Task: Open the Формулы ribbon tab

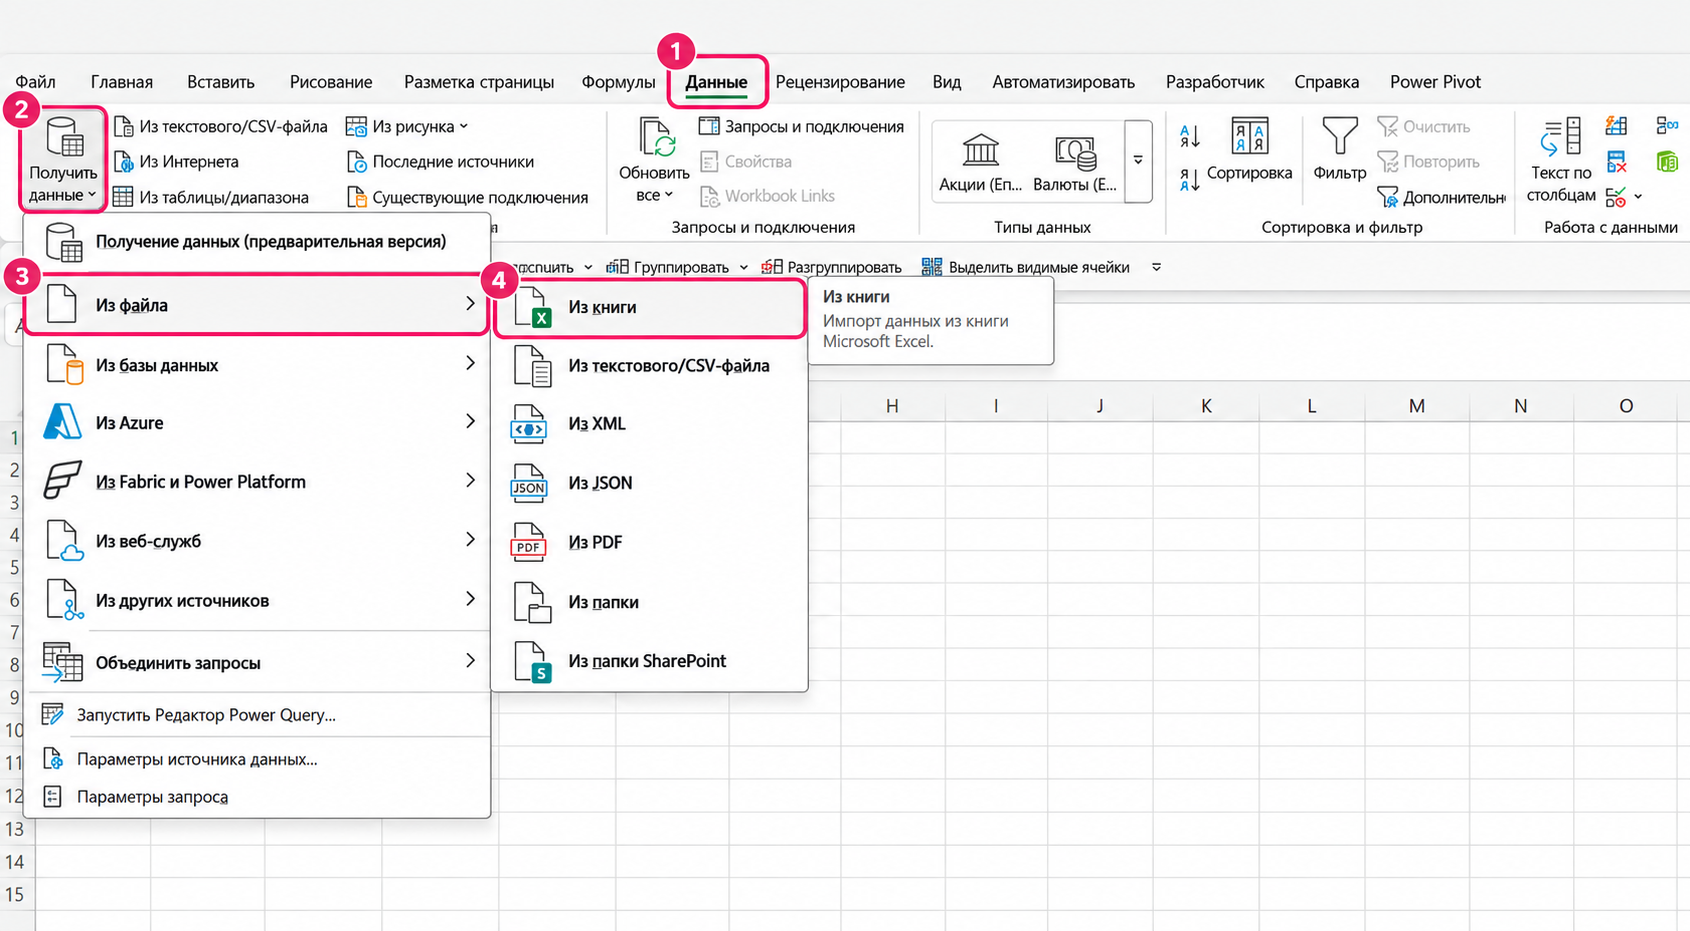Action: [x=618, y=82]
